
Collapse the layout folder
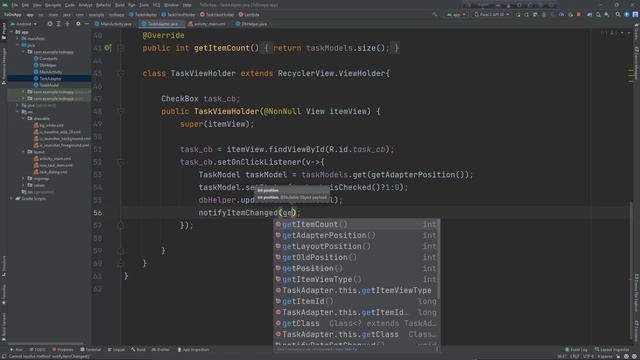coord(24,152)
